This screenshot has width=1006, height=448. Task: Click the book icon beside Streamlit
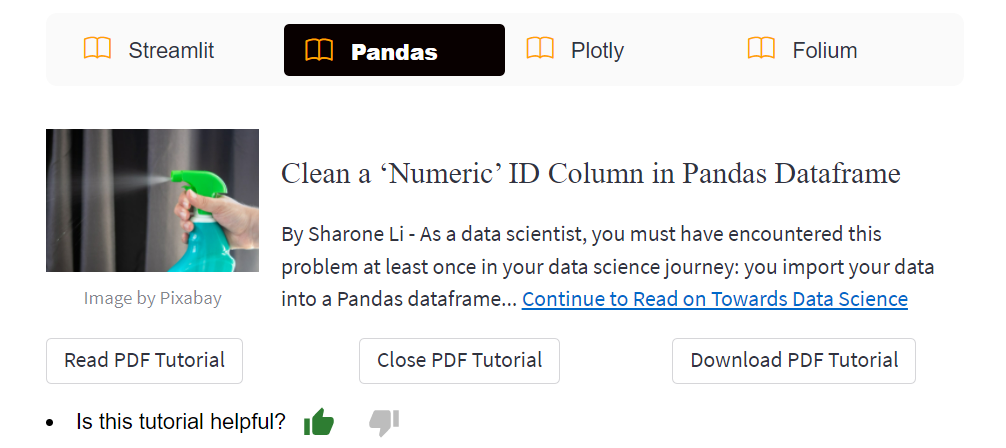pos(97,49)
